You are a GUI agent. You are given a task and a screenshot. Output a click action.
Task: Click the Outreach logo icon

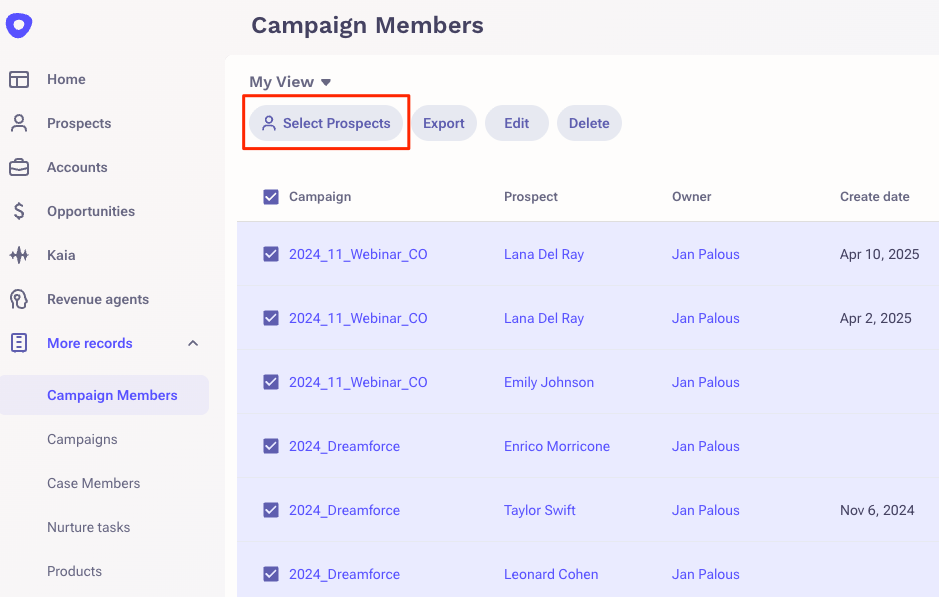(x=19, y=25)
